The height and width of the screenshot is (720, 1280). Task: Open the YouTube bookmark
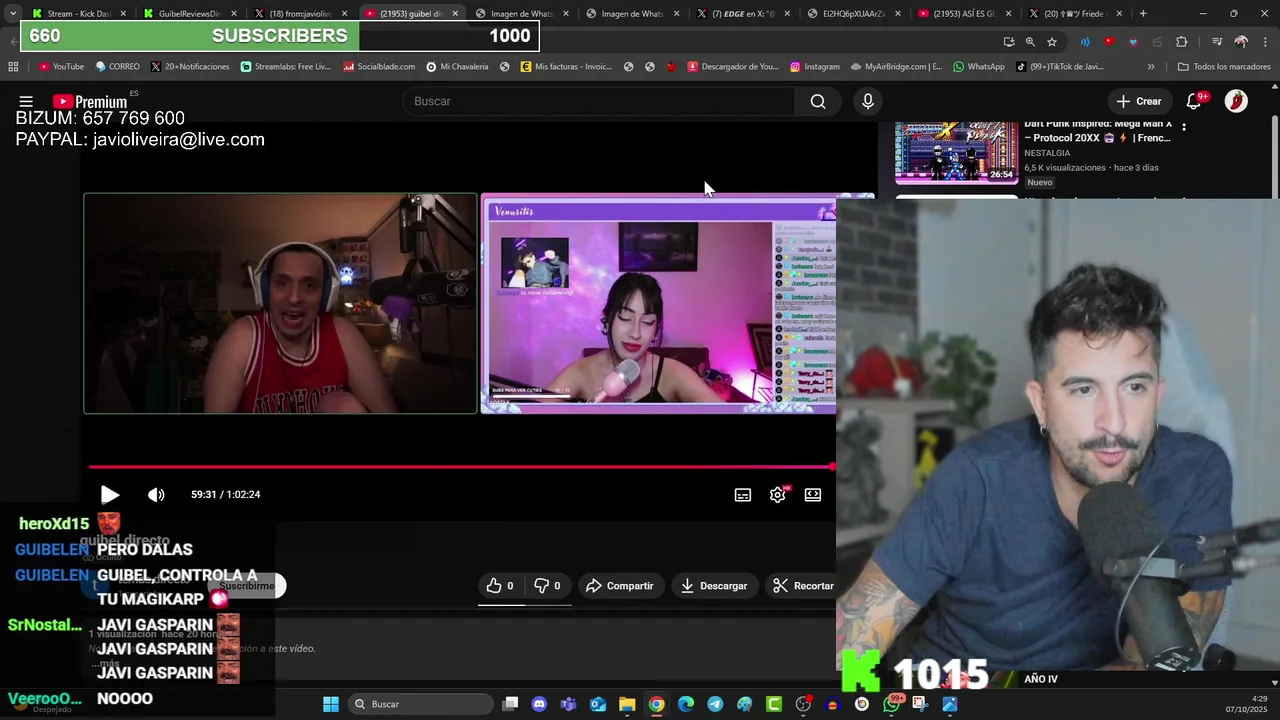pos(61,67)
